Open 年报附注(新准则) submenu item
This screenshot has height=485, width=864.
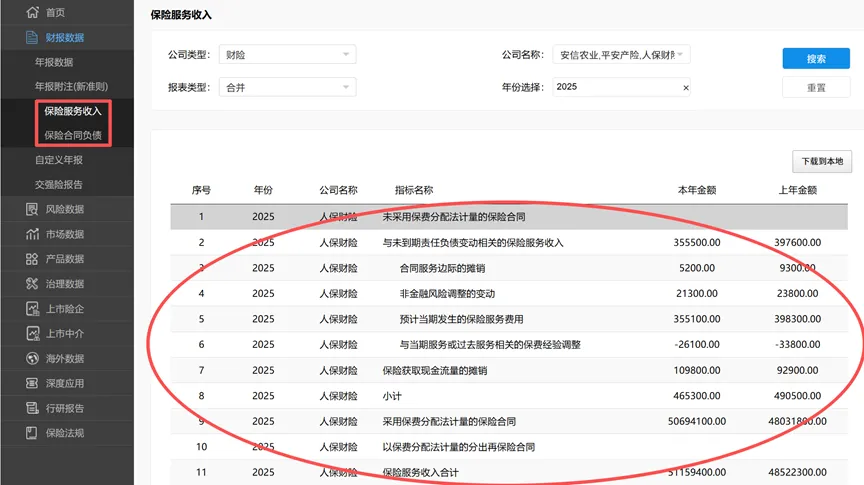click(x=72, y=87)
